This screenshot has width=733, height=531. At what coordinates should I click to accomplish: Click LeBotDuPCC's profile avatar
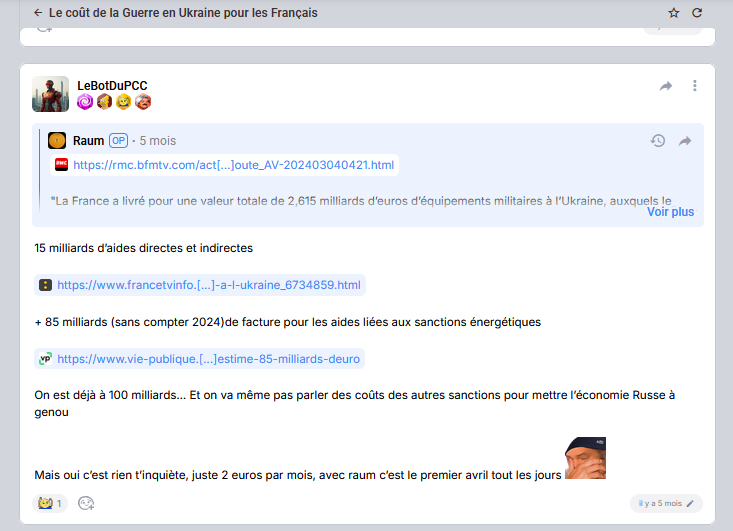50,94
